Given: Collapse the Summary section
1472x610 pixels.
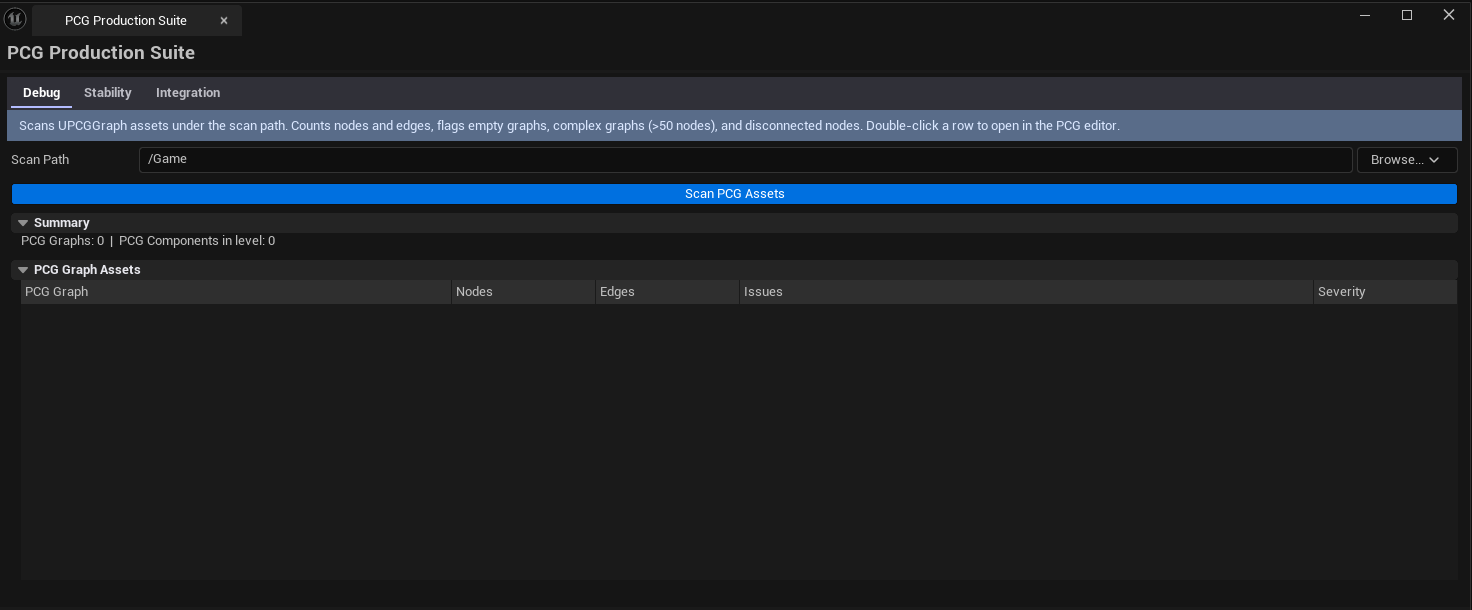Looking at the screenshot, I should [x=23, y=223].
